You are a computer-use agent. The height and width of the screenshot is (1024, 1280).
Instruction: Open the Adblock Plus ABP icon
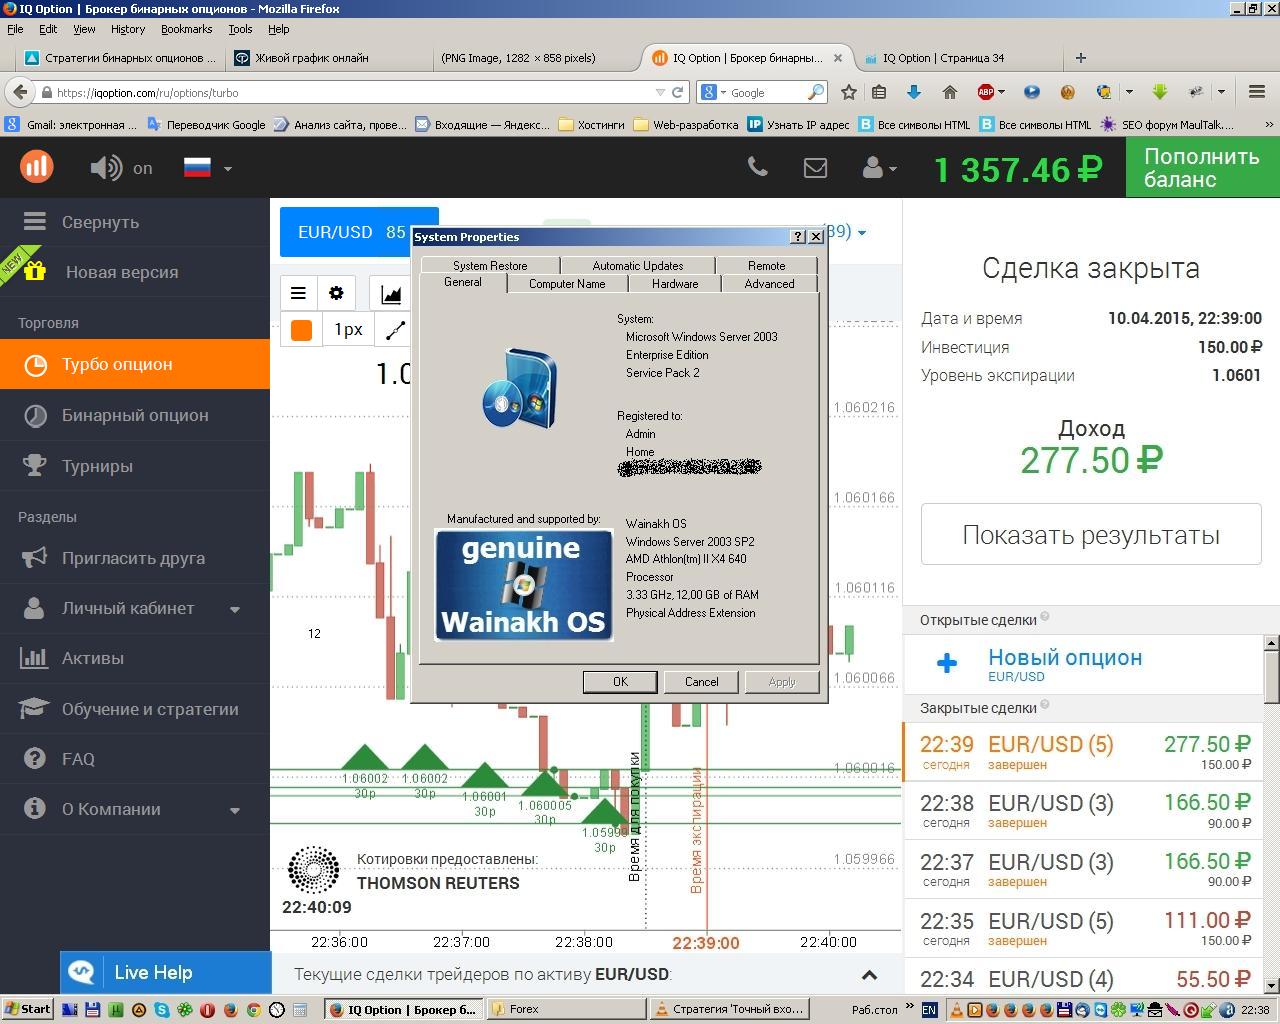[x=986, y=92]
